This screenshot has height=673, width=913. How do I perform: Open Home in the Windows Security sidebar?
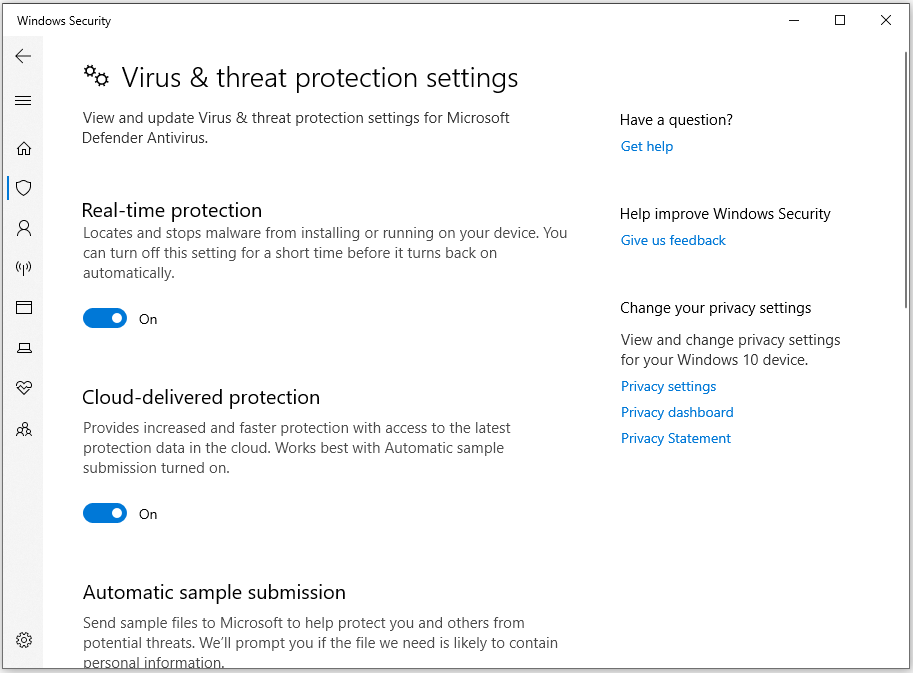[x=23, y=147]
